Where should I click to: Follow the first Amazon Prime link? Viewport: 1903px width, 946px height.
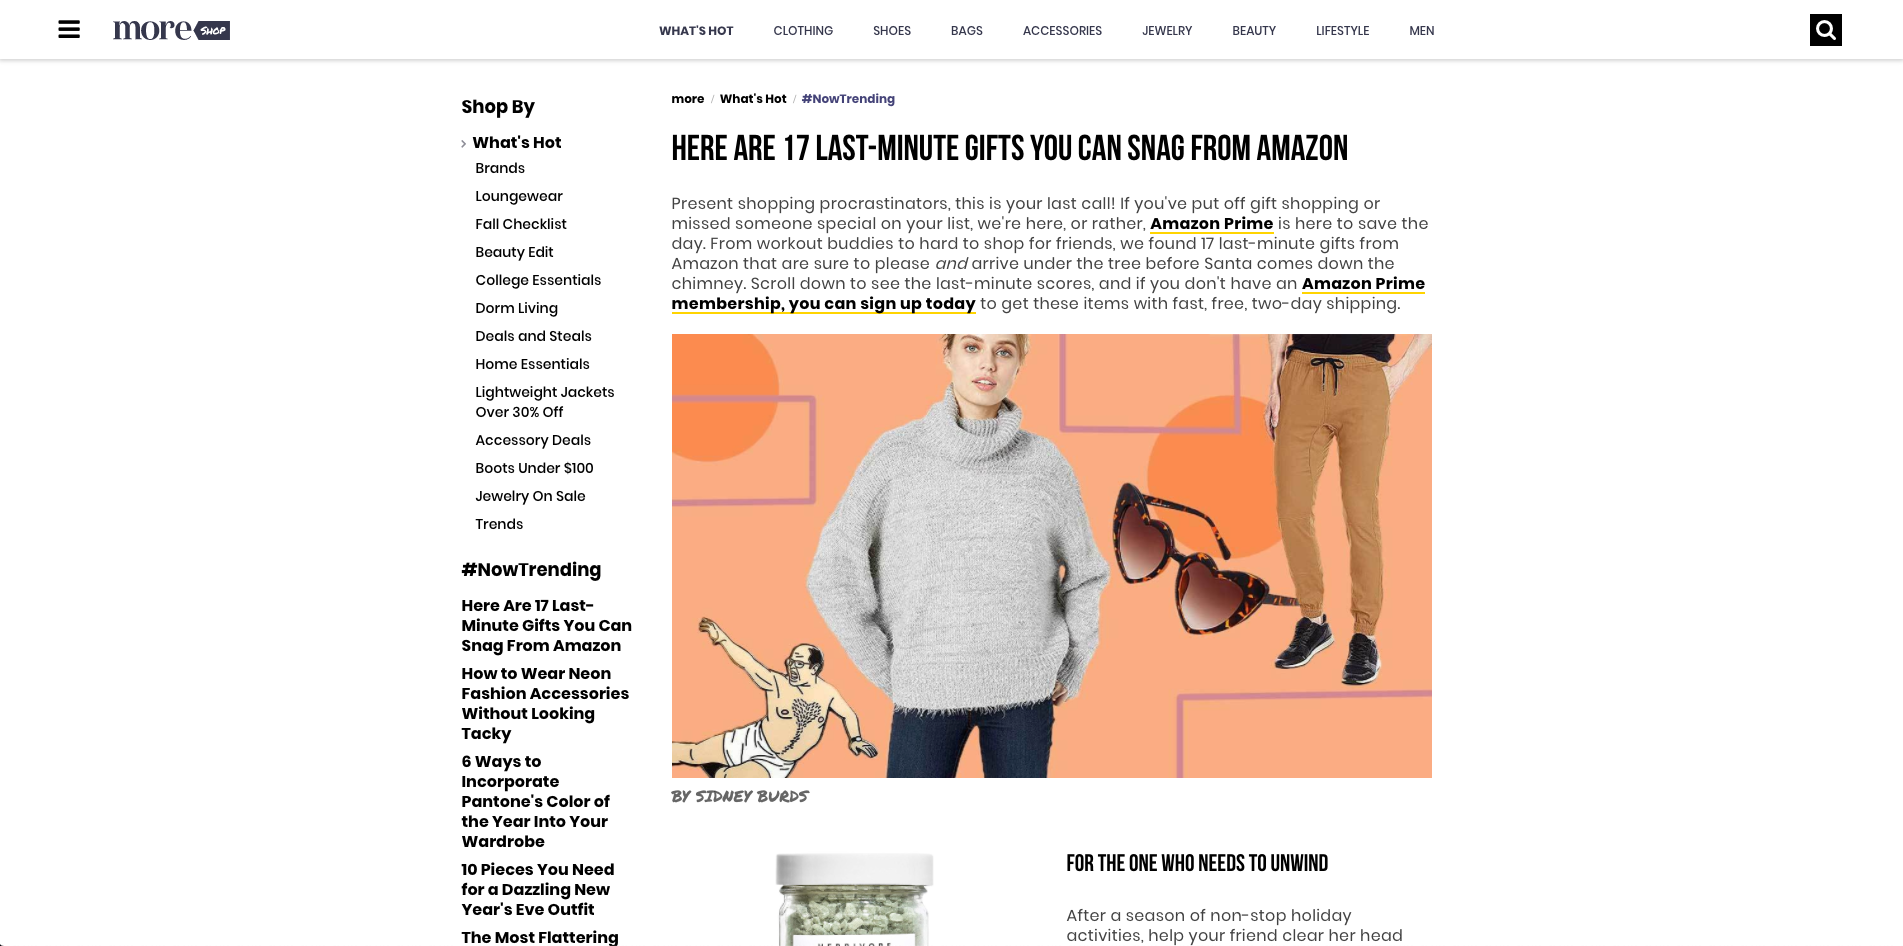(1211, 224)
